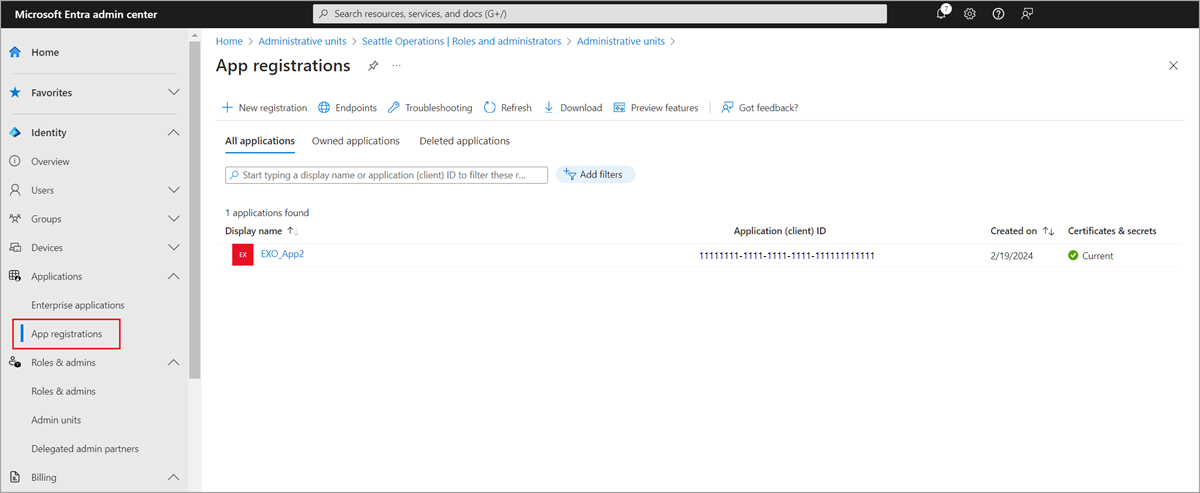The image size is (1200, 493).
Task: Pin the App registrations page
Action: (x=373, y=66)
